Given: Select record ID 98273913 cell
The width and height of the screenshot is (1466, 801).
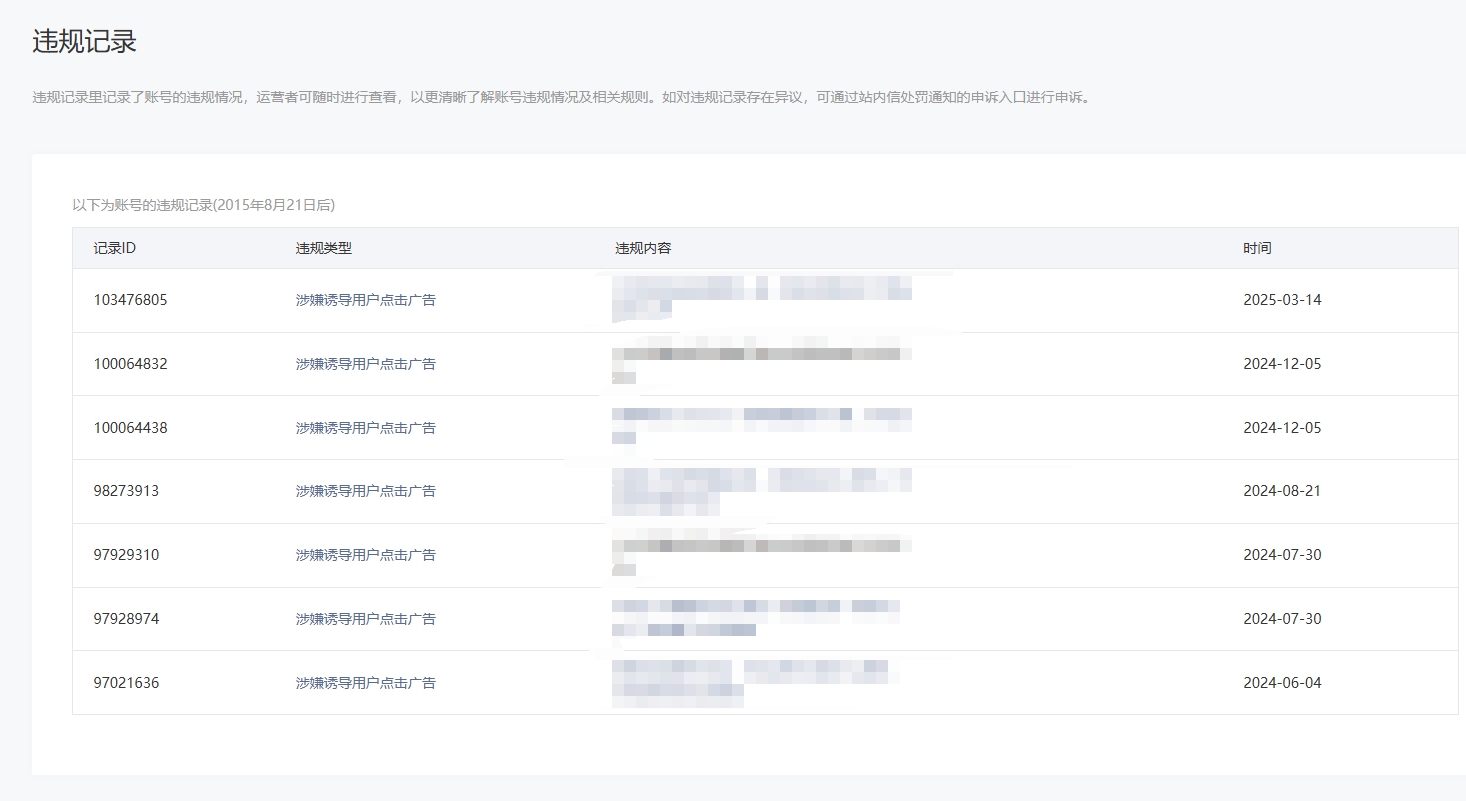Looking at the screenshot, I should point(126,491).
